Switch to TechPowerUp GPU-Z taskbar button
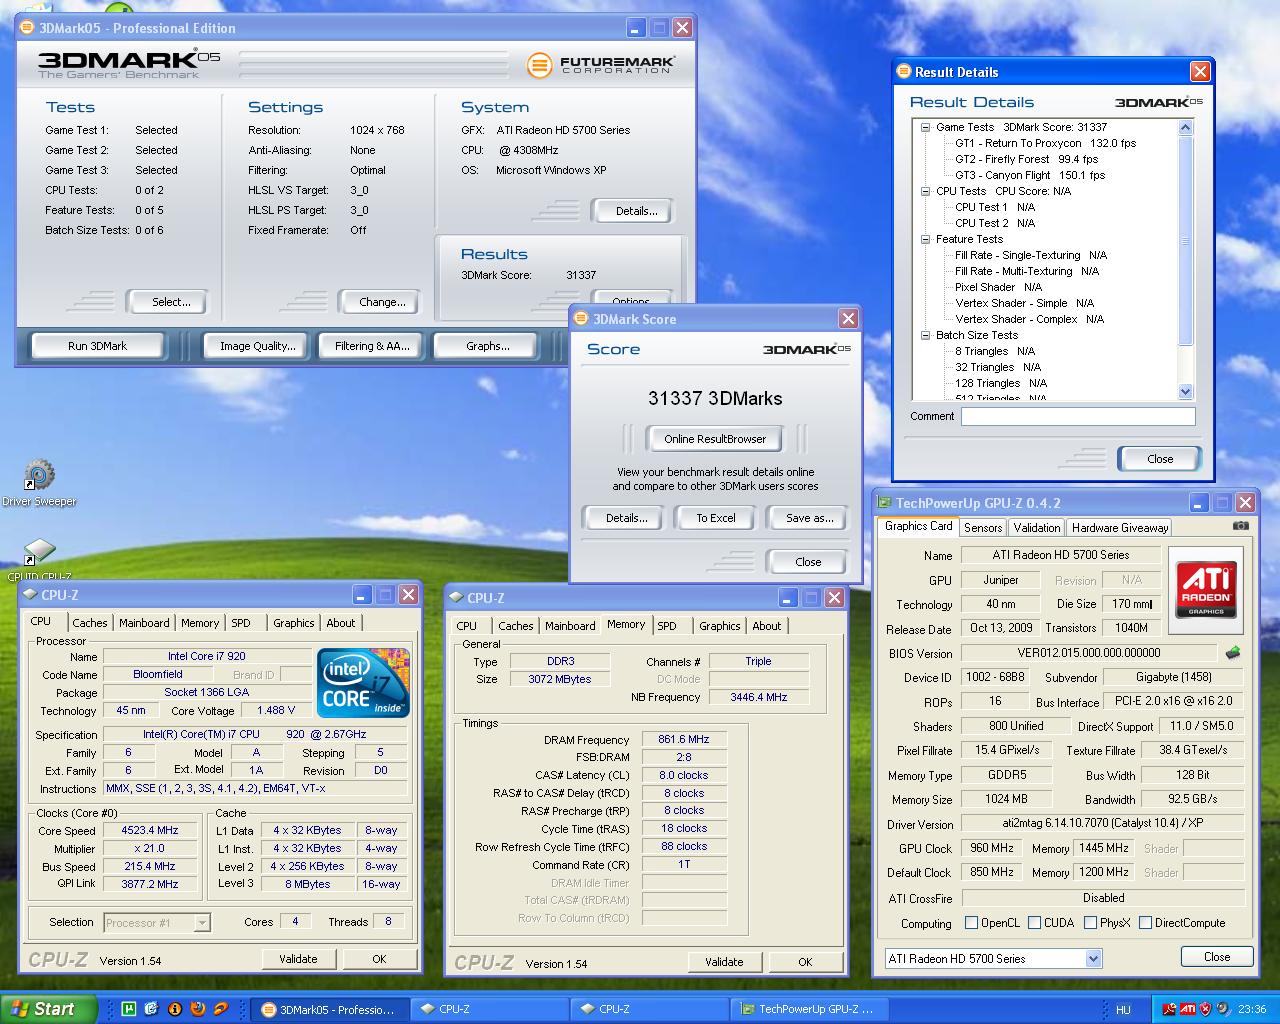The width and height of the screenshot is (1280, 1024). (x=810, y=1009)
